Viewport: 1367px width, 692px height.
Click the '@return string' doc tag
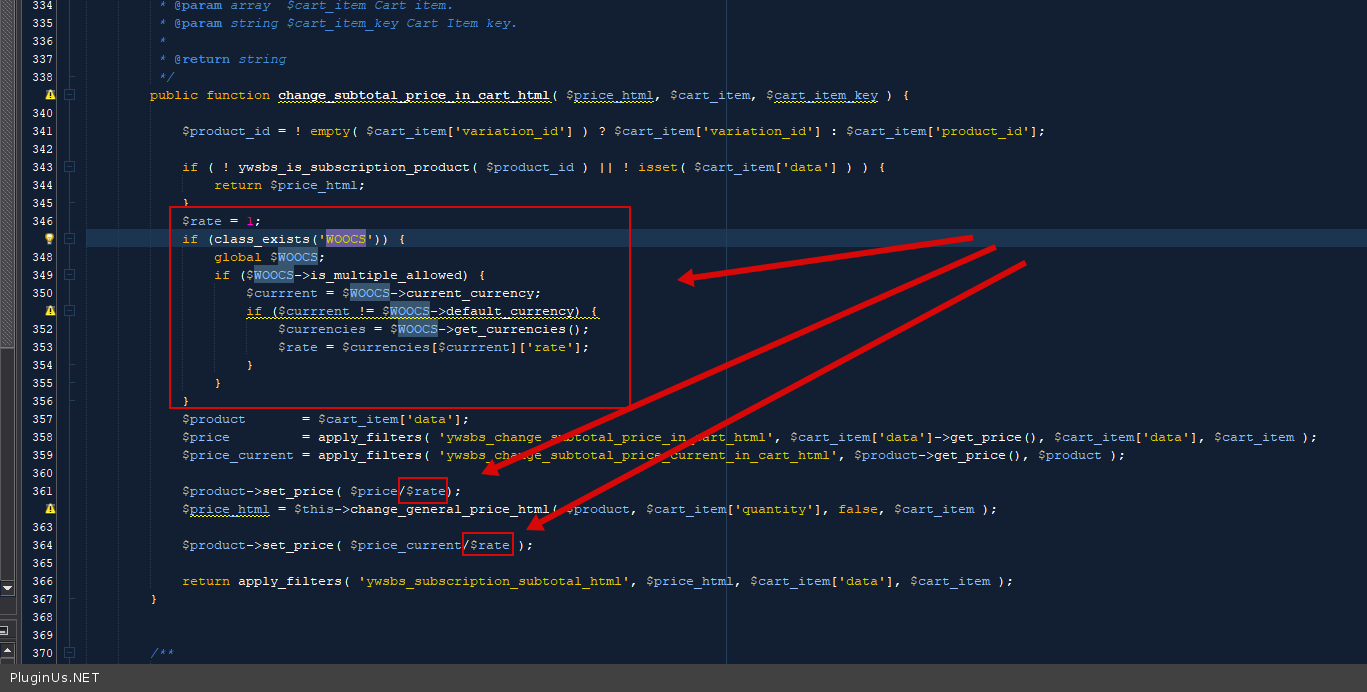230,59
